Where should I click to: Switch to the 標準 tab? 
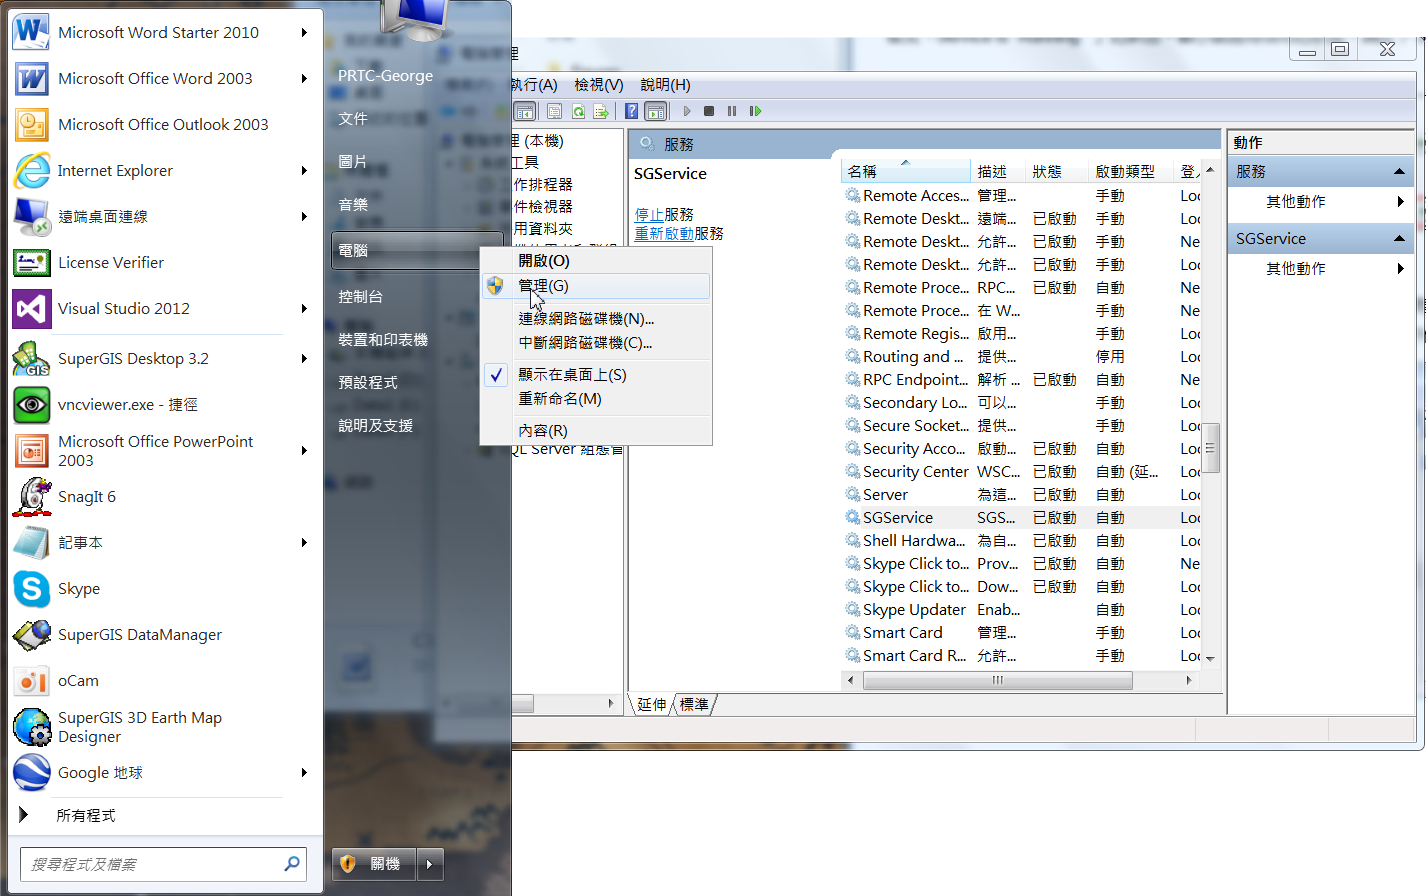pos(694,705)
